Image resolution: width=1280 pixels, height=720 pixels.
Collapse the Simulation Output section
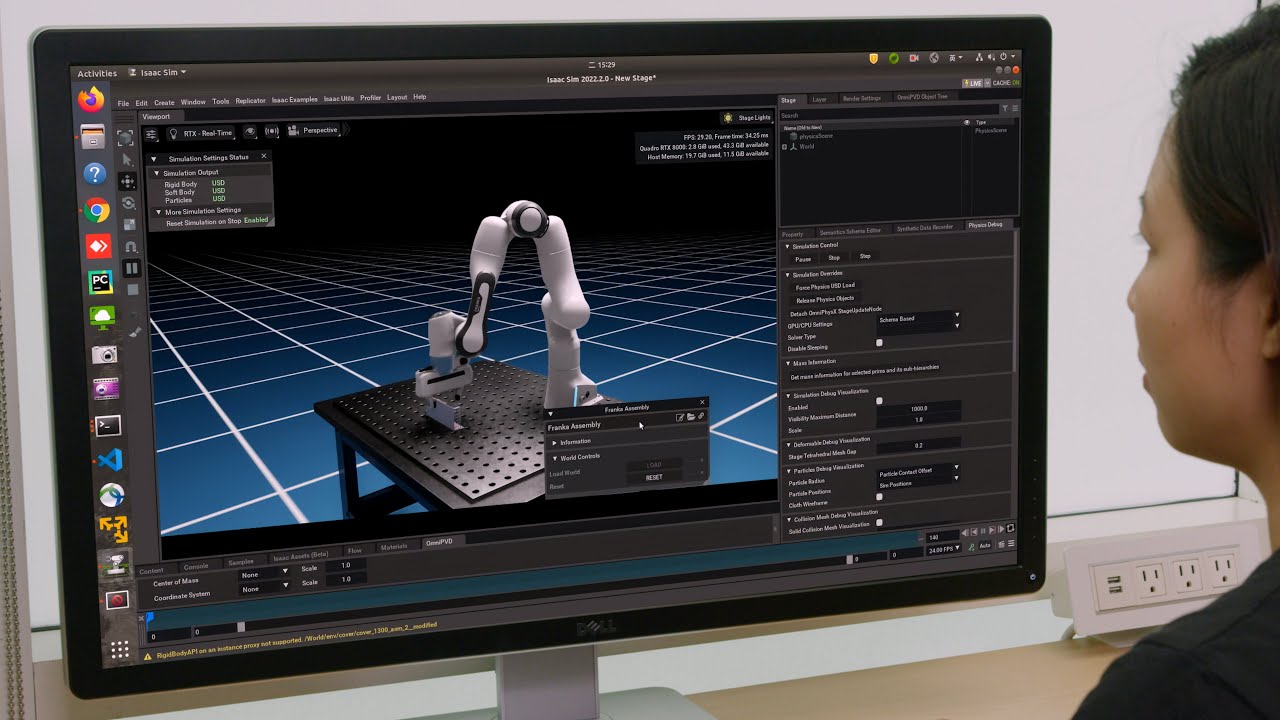tap(156, 173)
